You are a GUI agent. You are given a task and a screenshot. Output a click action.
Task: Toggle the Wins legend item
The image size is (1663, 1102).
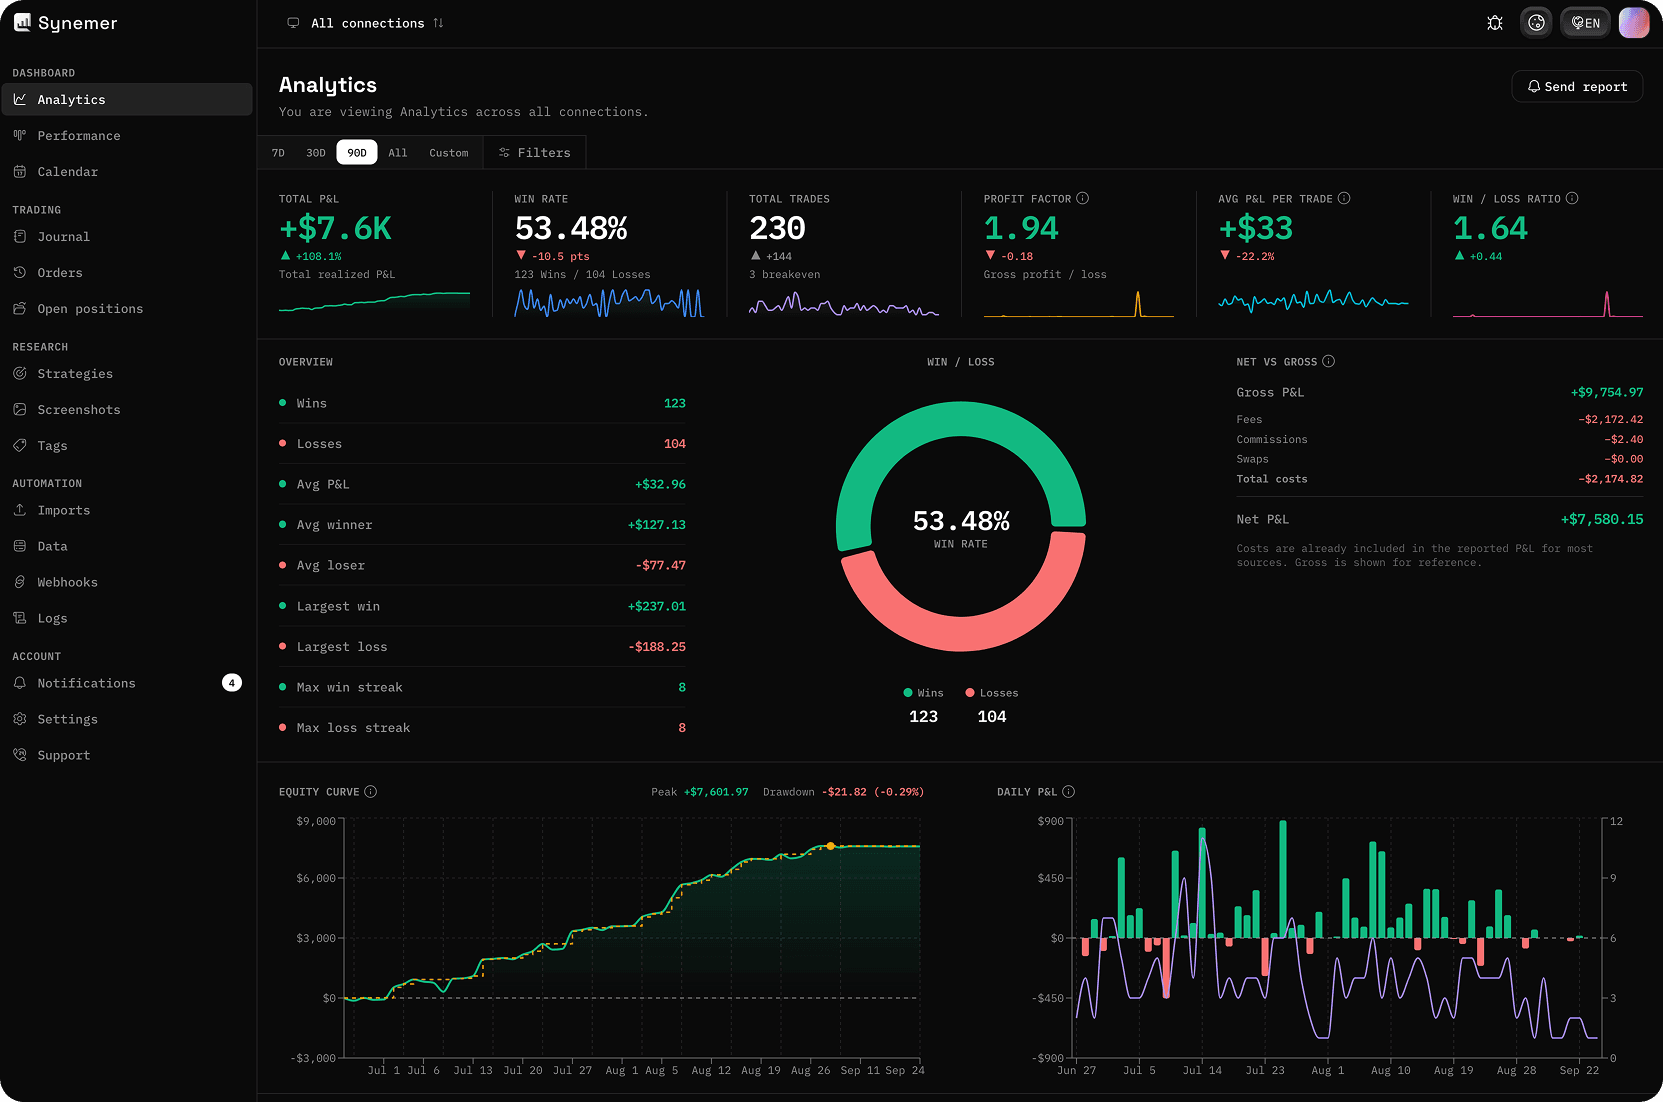(923, 693)
